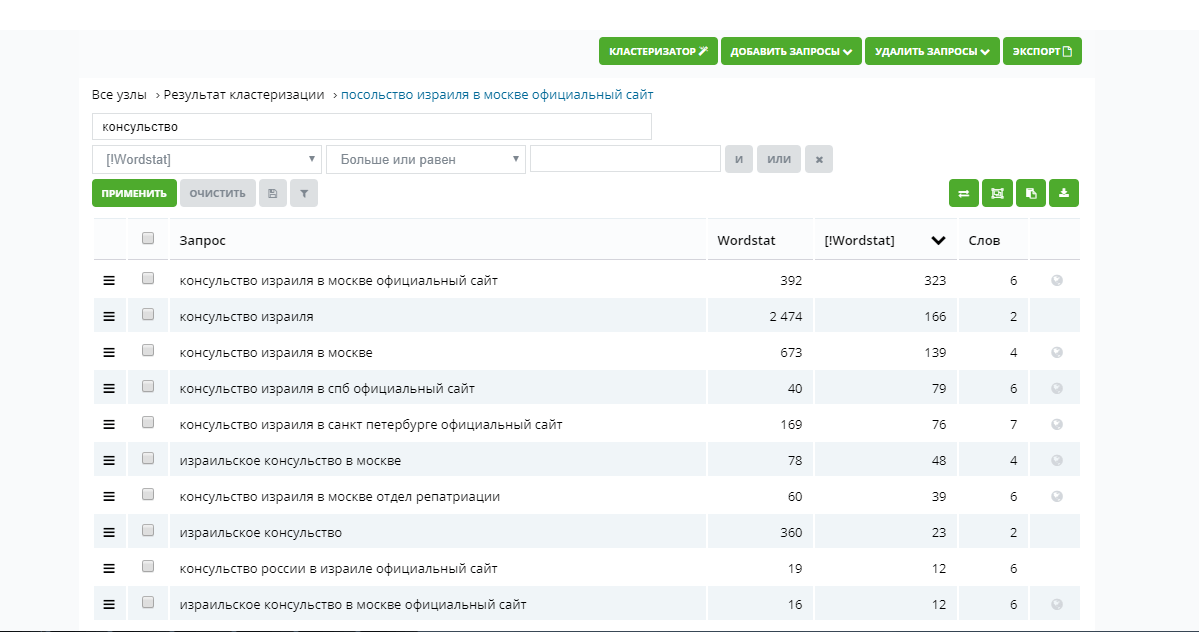Screen dimensions: 1199x632
Task: Expand the 'Добавить запросы' dropdown menu
Action: pos(790,51)
